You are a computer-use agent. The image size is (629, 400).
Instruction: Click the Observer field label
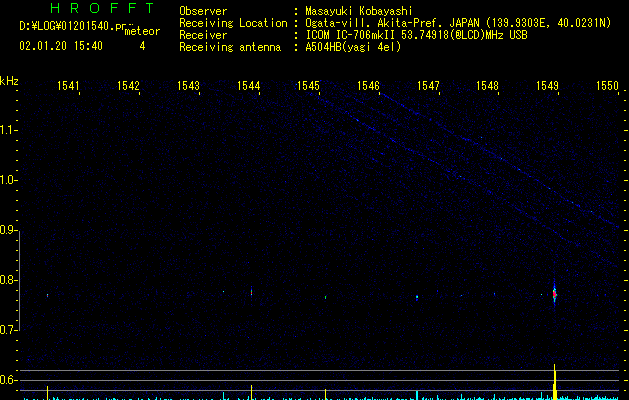(x=203, y=11)
